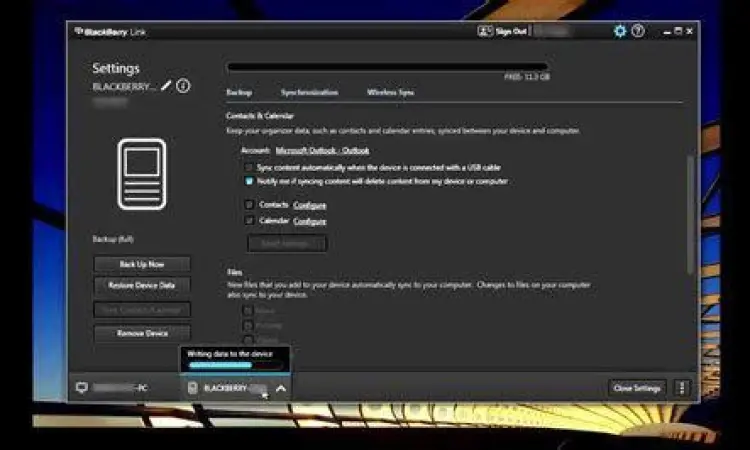This screenshot has width=750, height=450.
Task: Switch to the Synchronization tab
Action: [x=309, y=92]
